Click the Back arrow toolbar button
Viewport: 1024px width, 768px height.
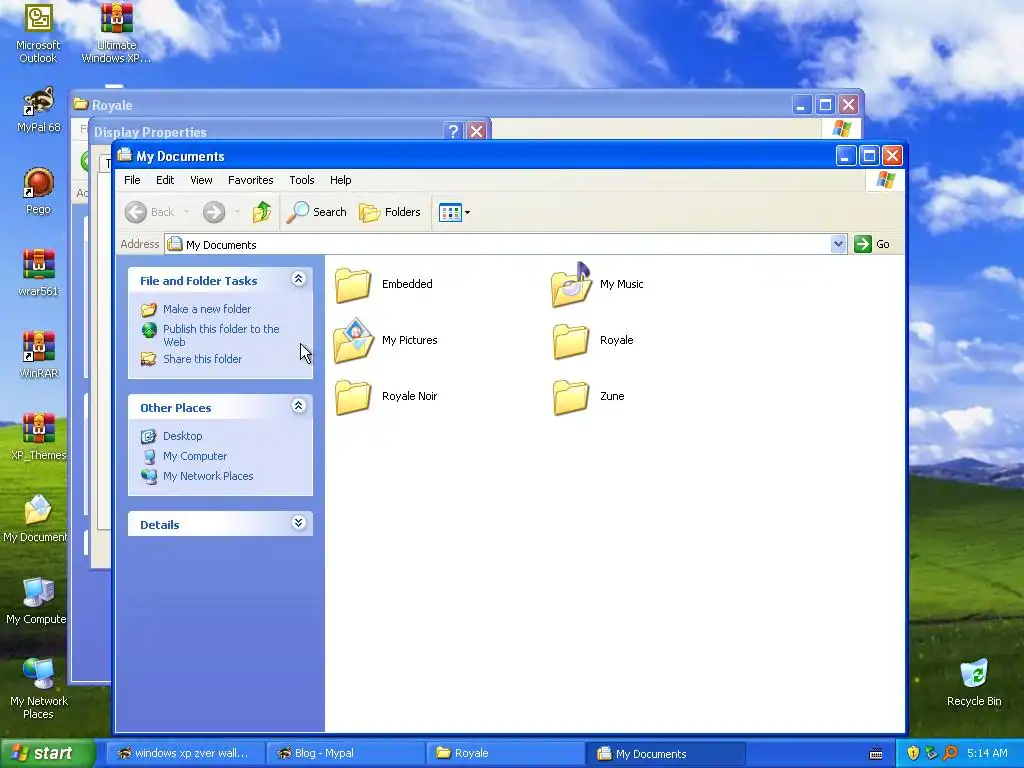[x=150, y=212]
